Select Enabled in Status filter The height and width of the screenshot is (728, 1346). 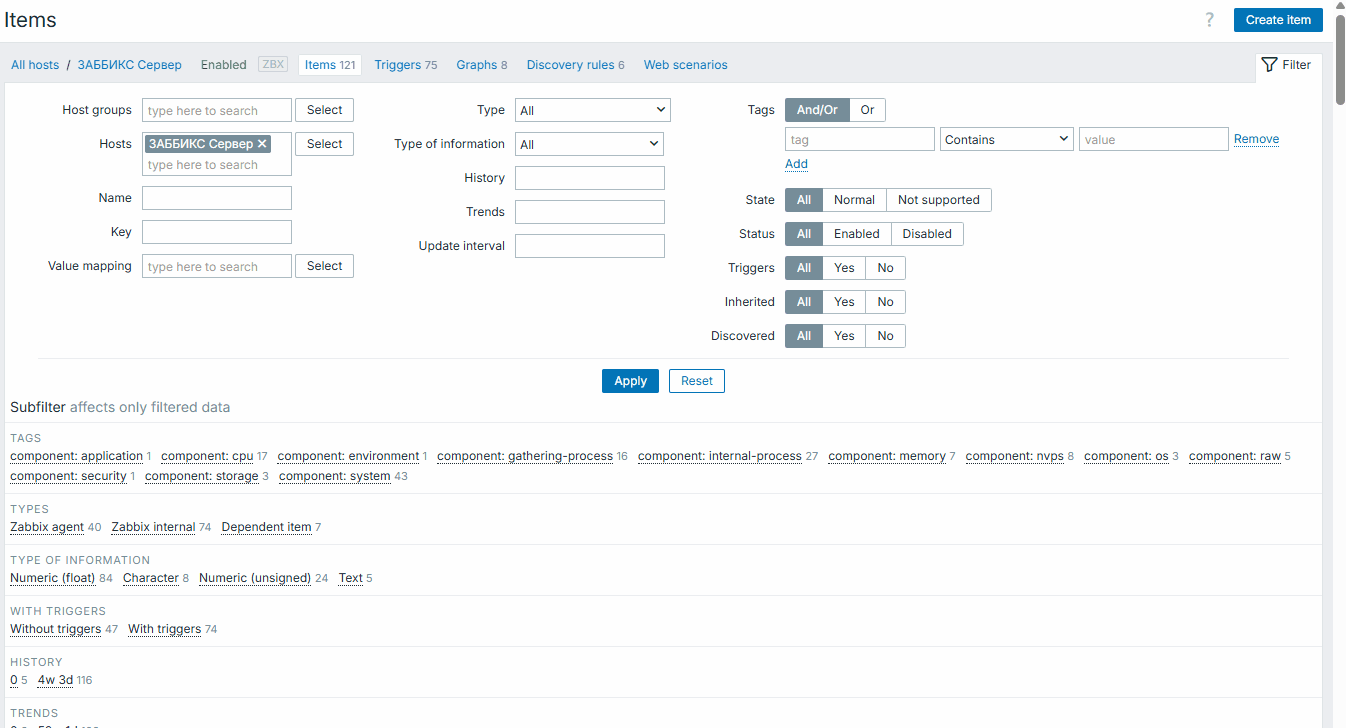[856, 234]
